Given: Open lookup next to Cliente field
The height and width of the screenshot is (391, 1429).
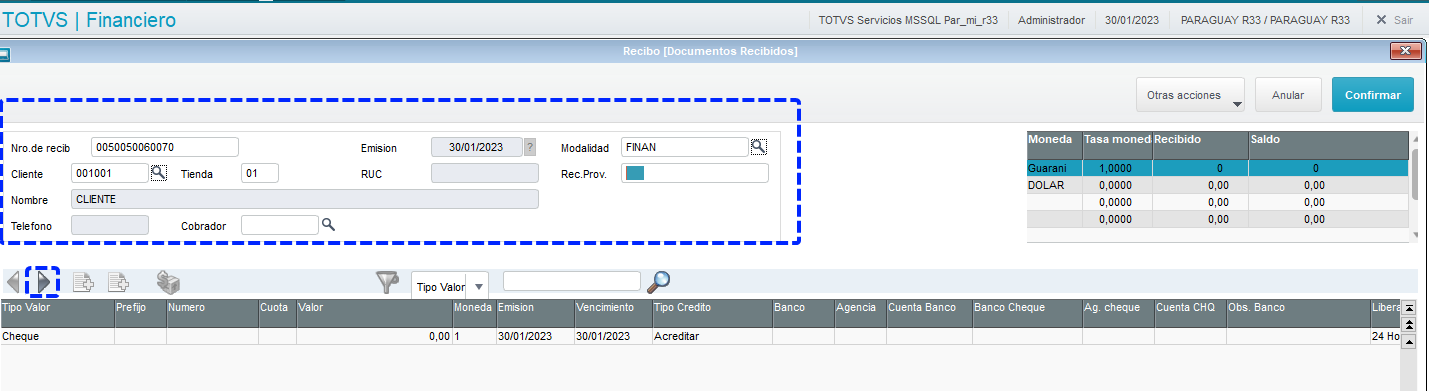Looking at the screenshot, I should pyautogui.click(x=158, y=173).
